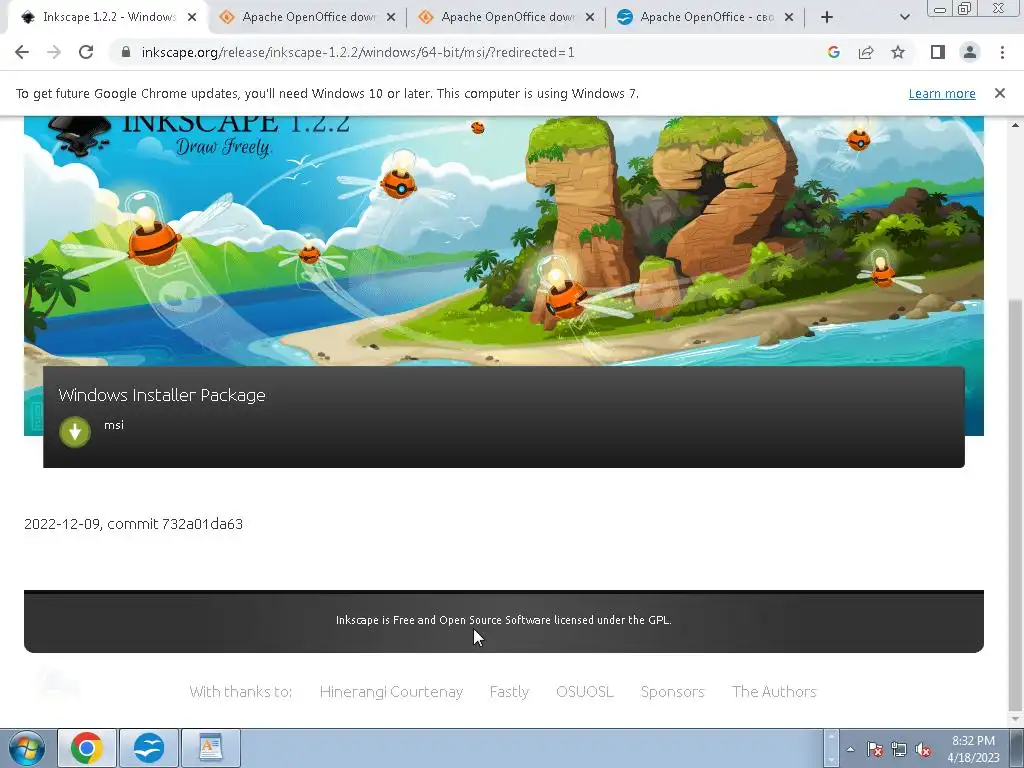Open the Chrome three-dot menu
Screen dimensions: 1024x768
pyautogui.click(x=1002, y=52)
